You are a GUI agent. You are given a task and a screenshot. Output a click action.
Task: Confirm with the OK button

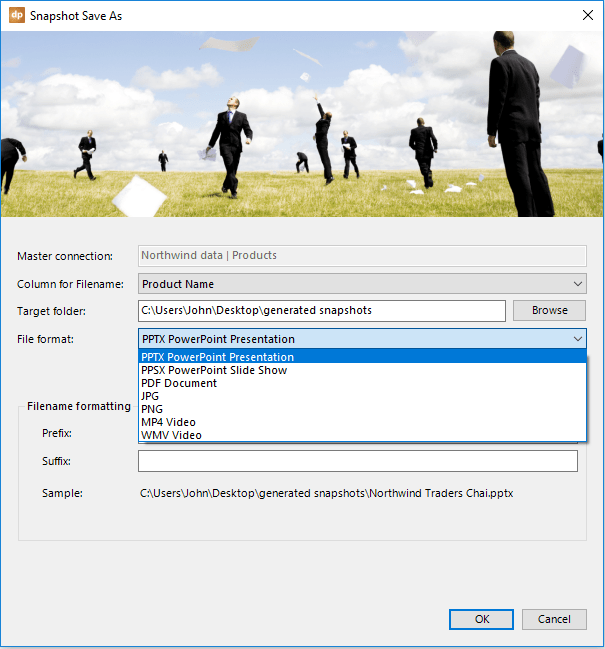[482, 619]
